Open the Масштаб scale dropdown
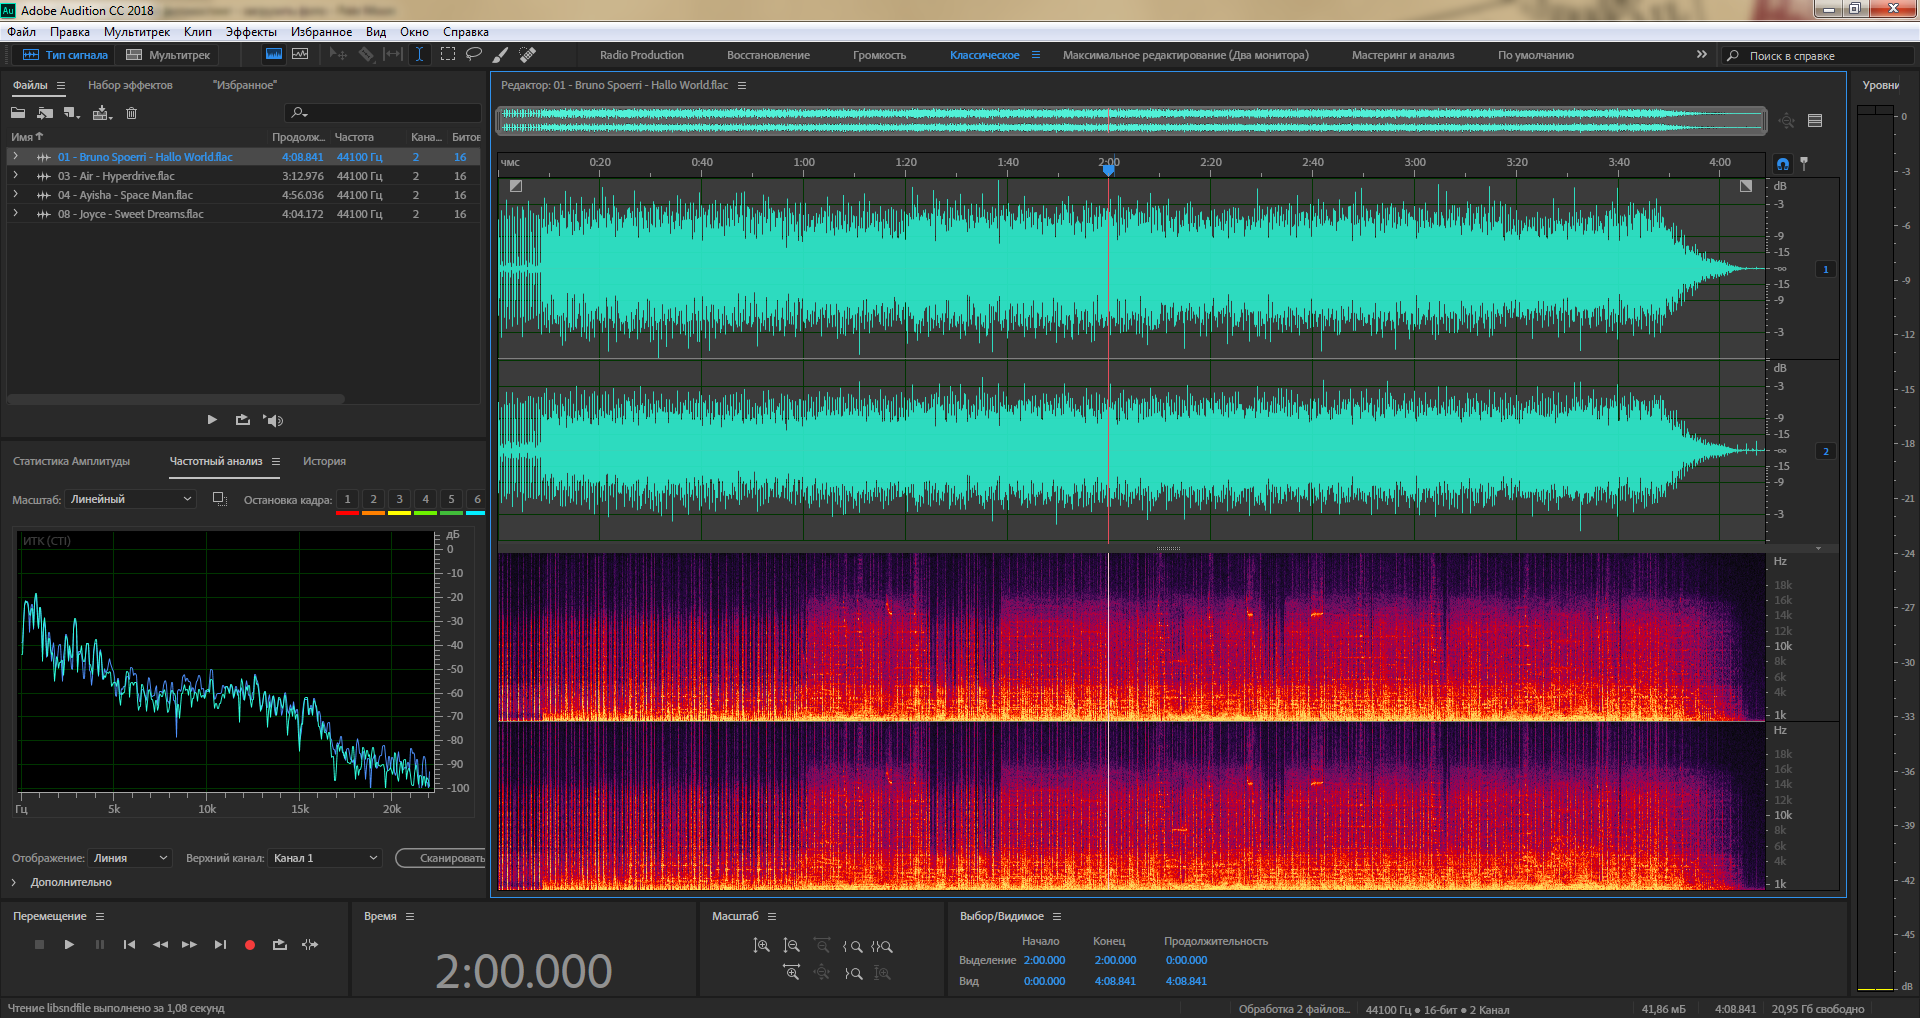The height and width of the screenshot is (1018, 1920). 131,499
